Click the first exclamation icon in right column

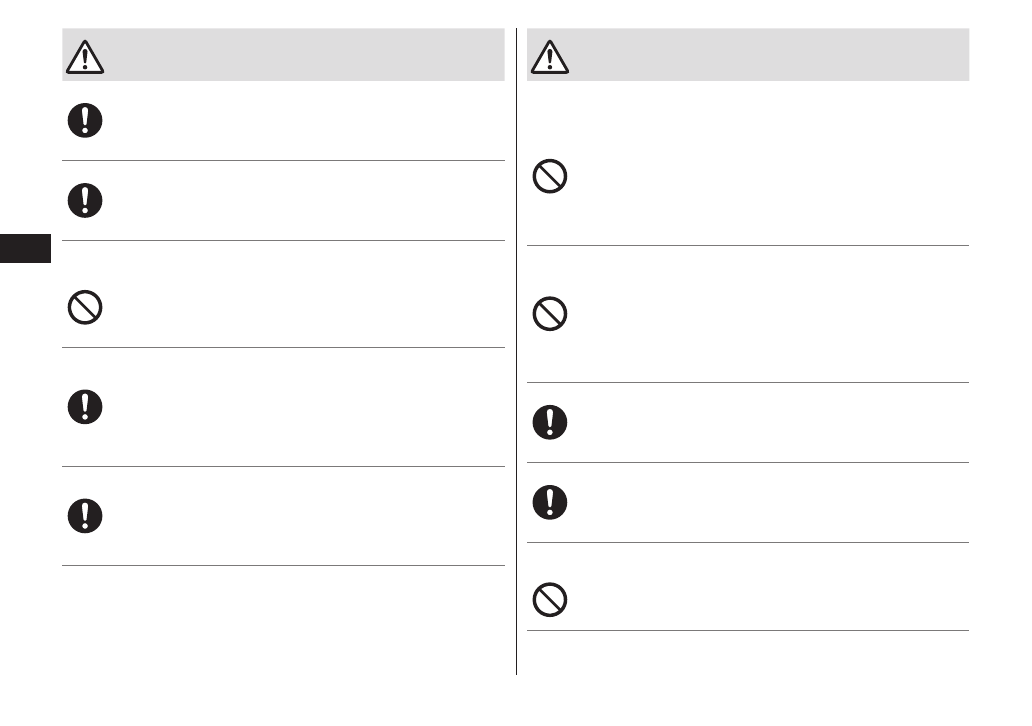click(x=550, y=421)
